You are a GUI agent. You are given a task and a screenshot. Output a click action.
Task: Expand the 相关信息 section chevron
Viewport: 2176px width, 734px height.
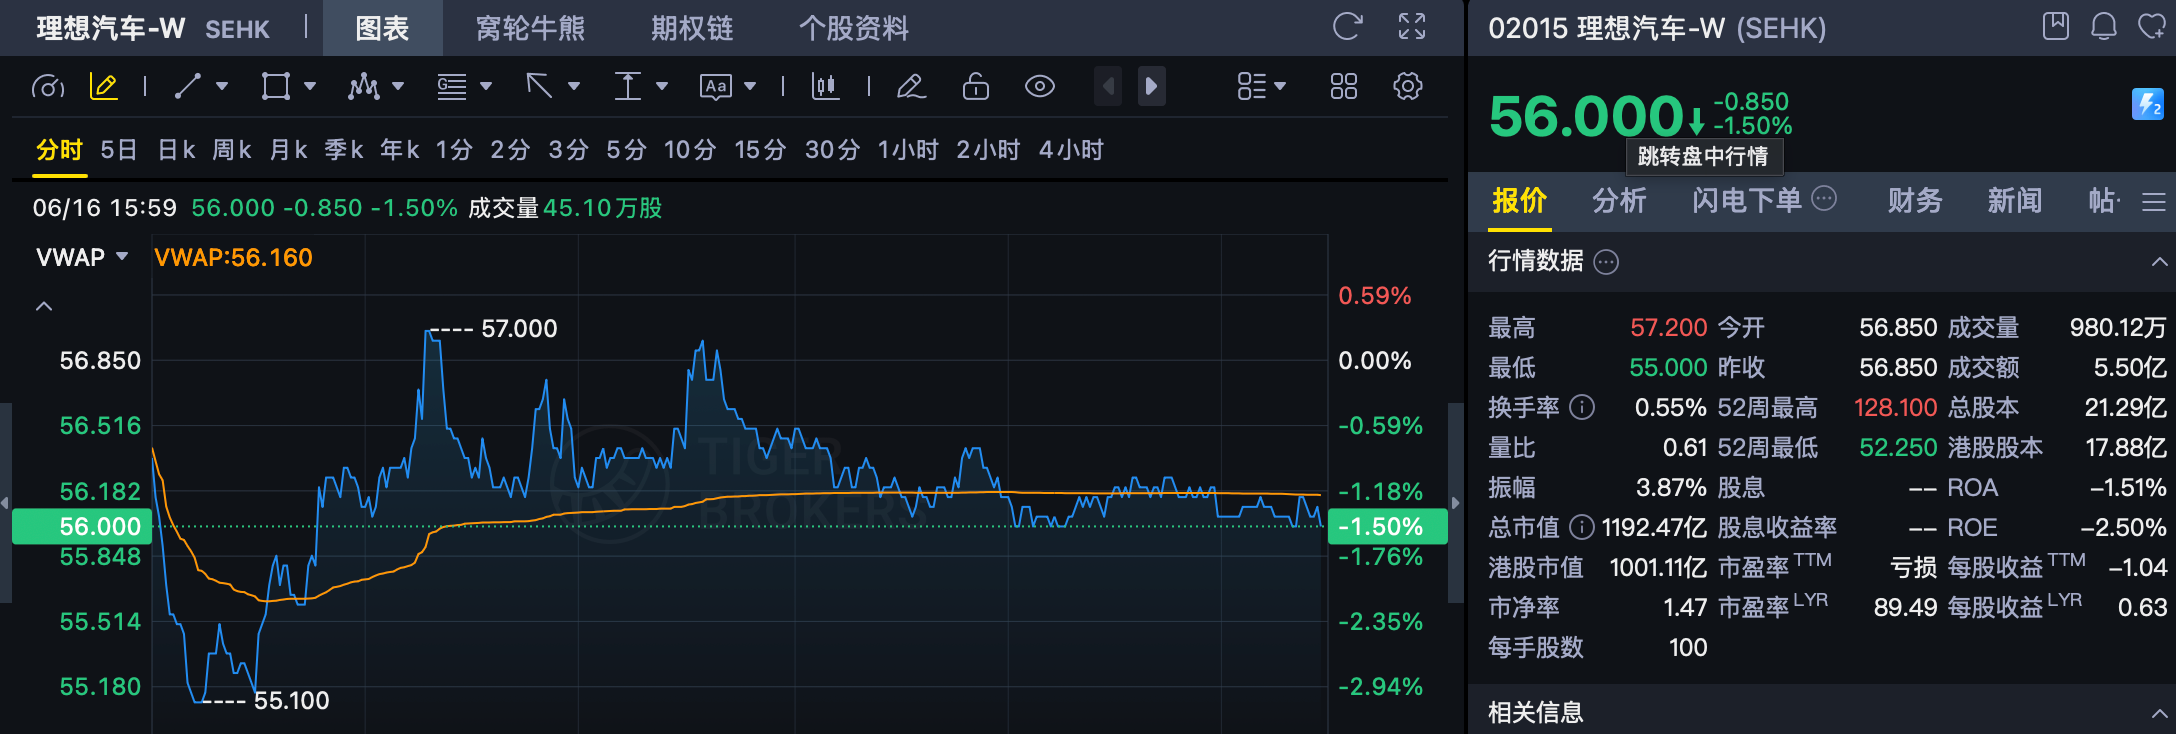pyautogui.click(x=2159, y=713)
